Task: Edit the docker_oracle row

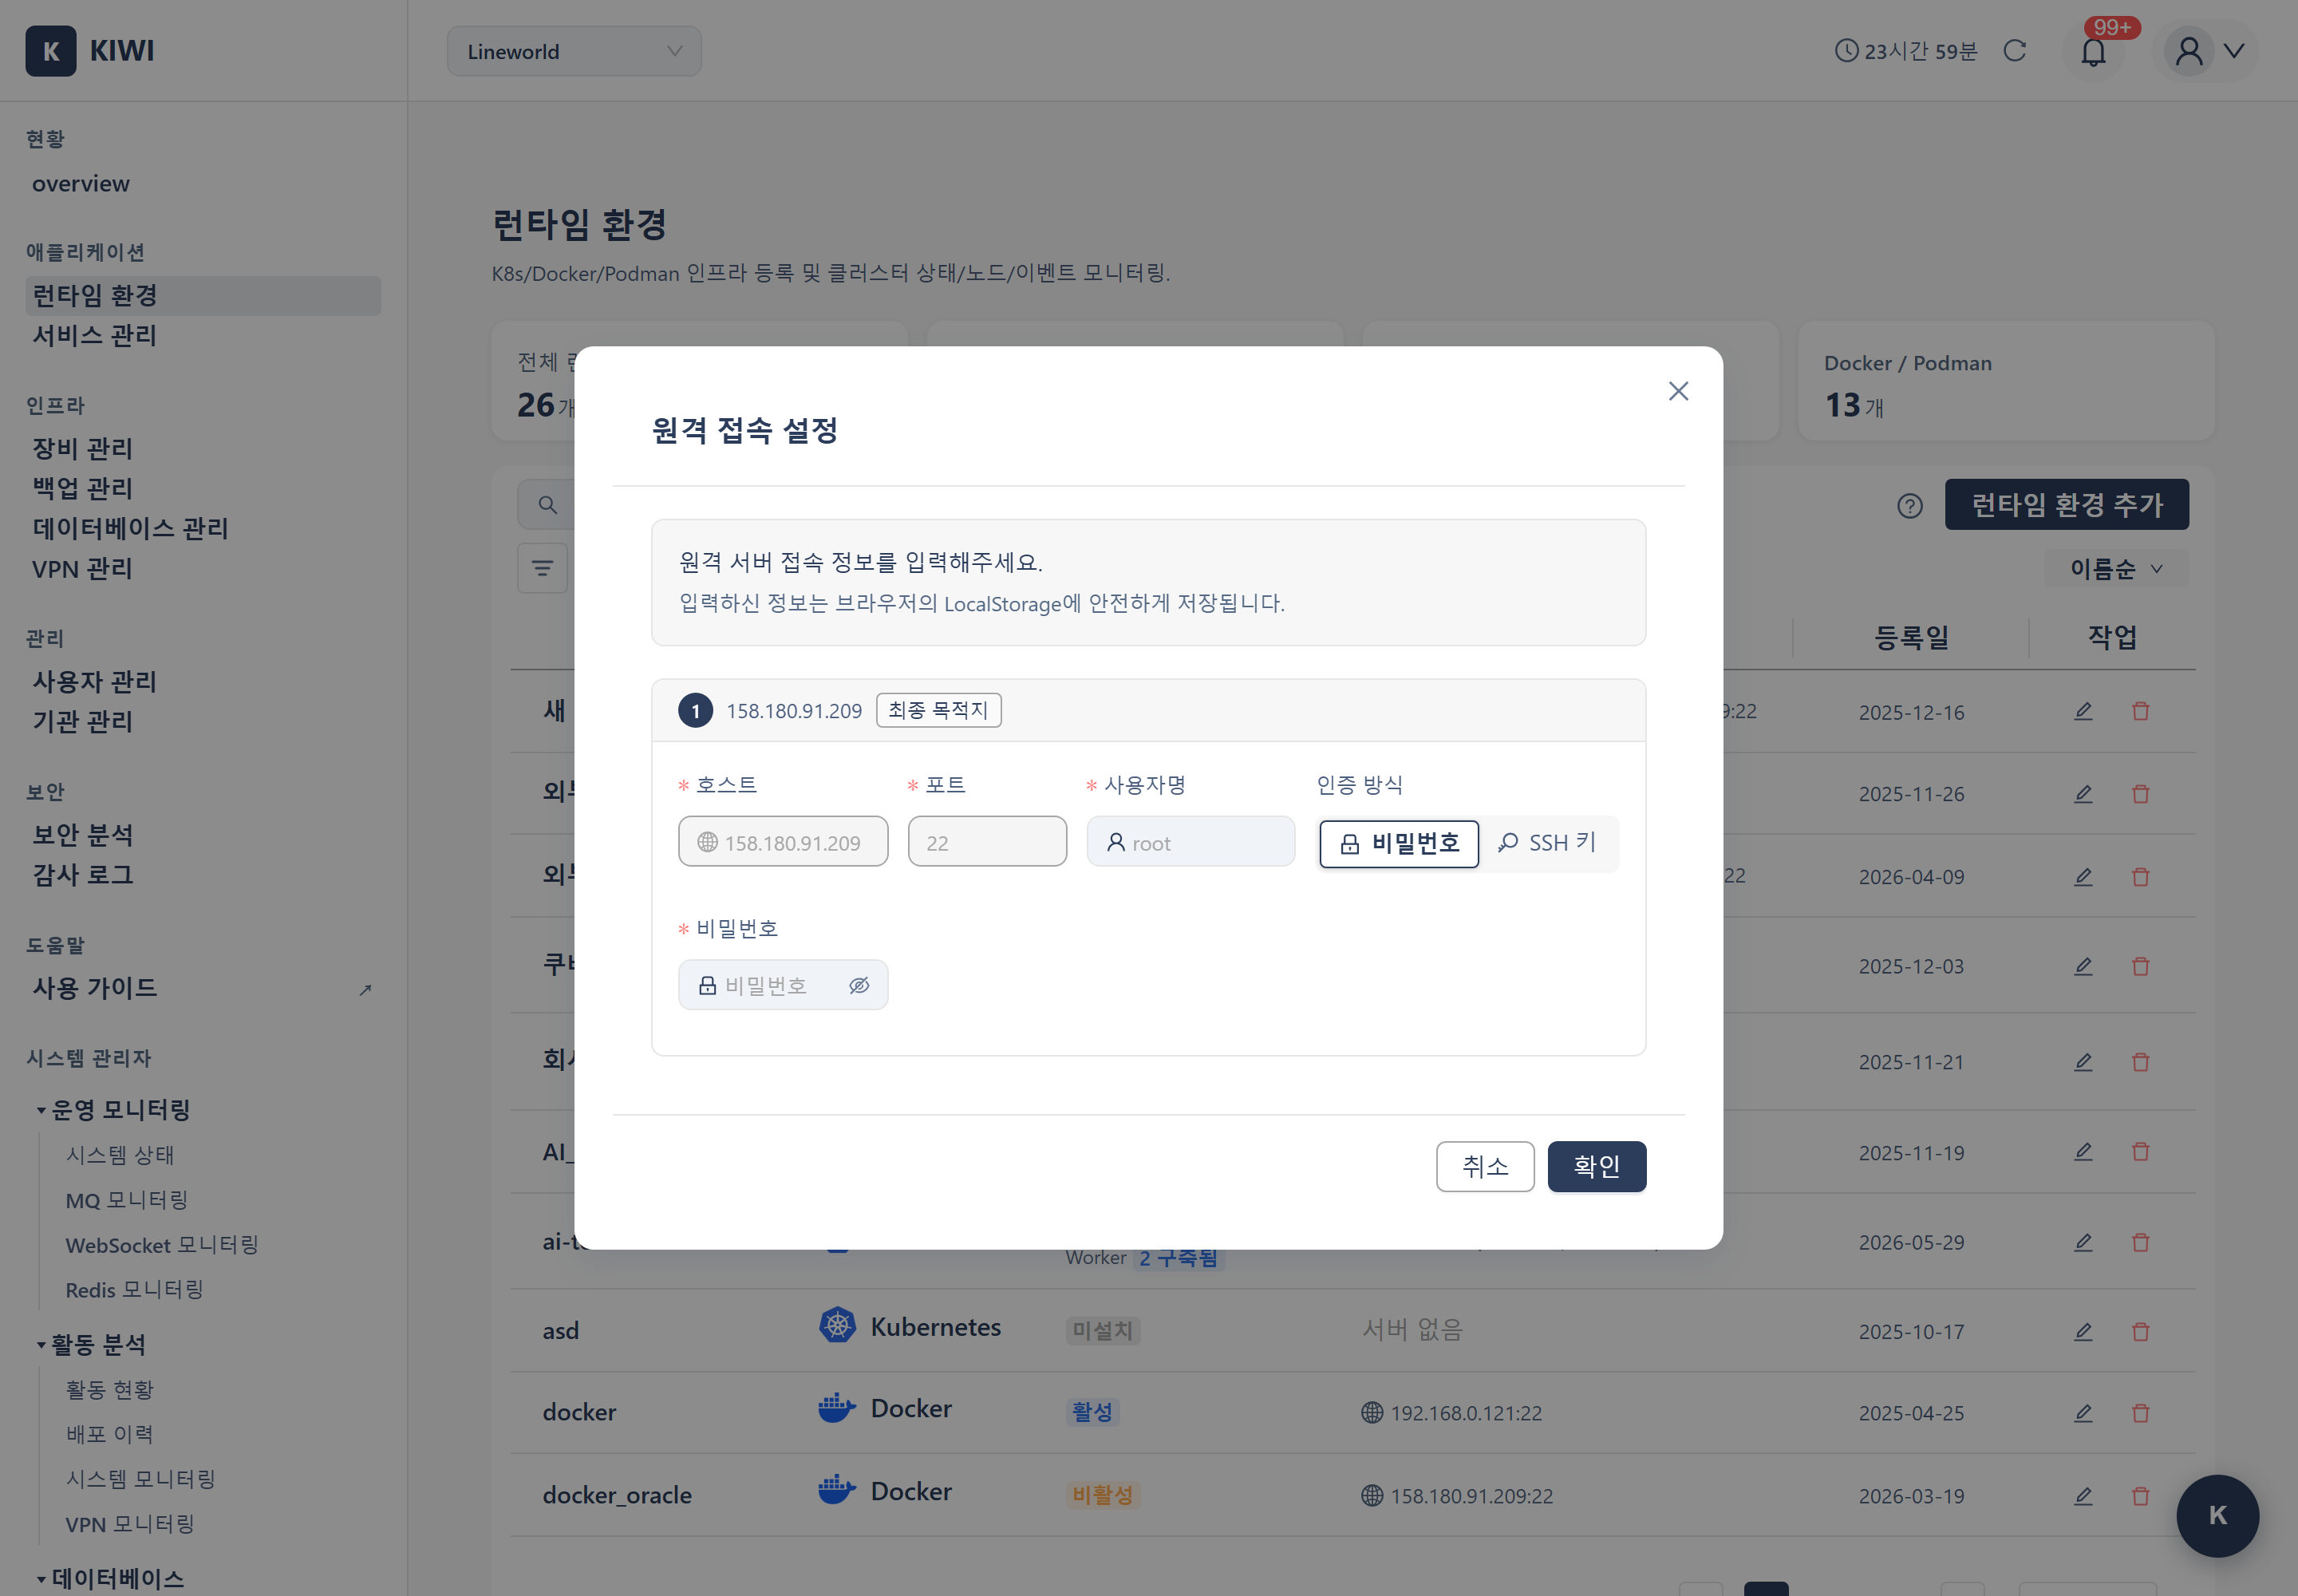Action: [2083, 1497]
